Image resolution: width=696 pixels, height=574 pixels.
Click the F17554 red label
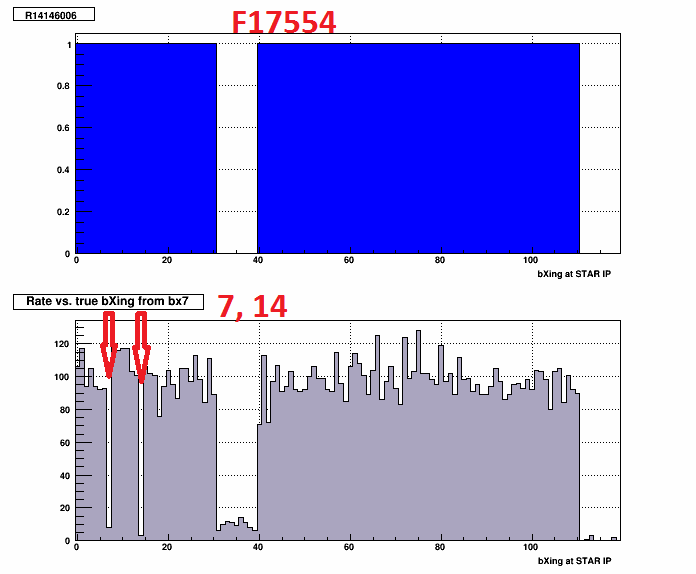click(284, 22)
